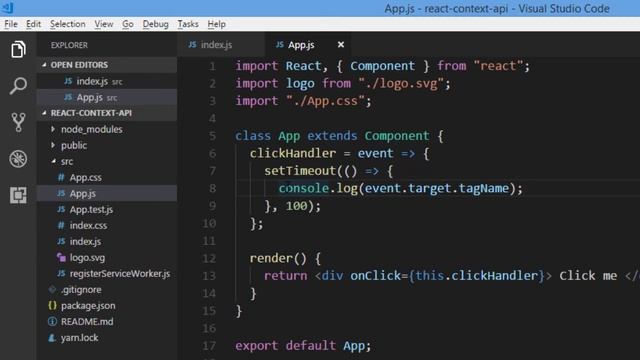Collapse the src folder
640x360 pixels.
(x=53, y=161)
